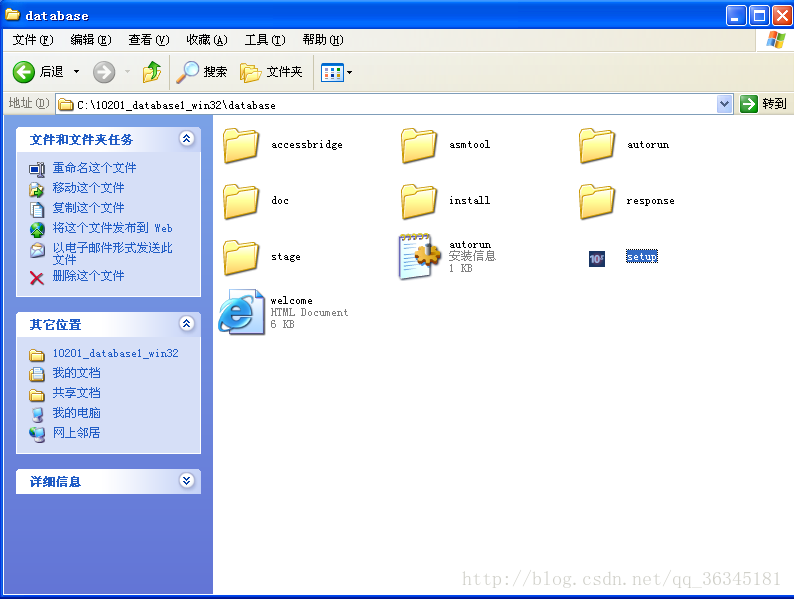Image resolution: width=794 pixels, height=599 pixels.
Task: Click the 我的文档 documents icon
Action: click(x=36, y=375)
